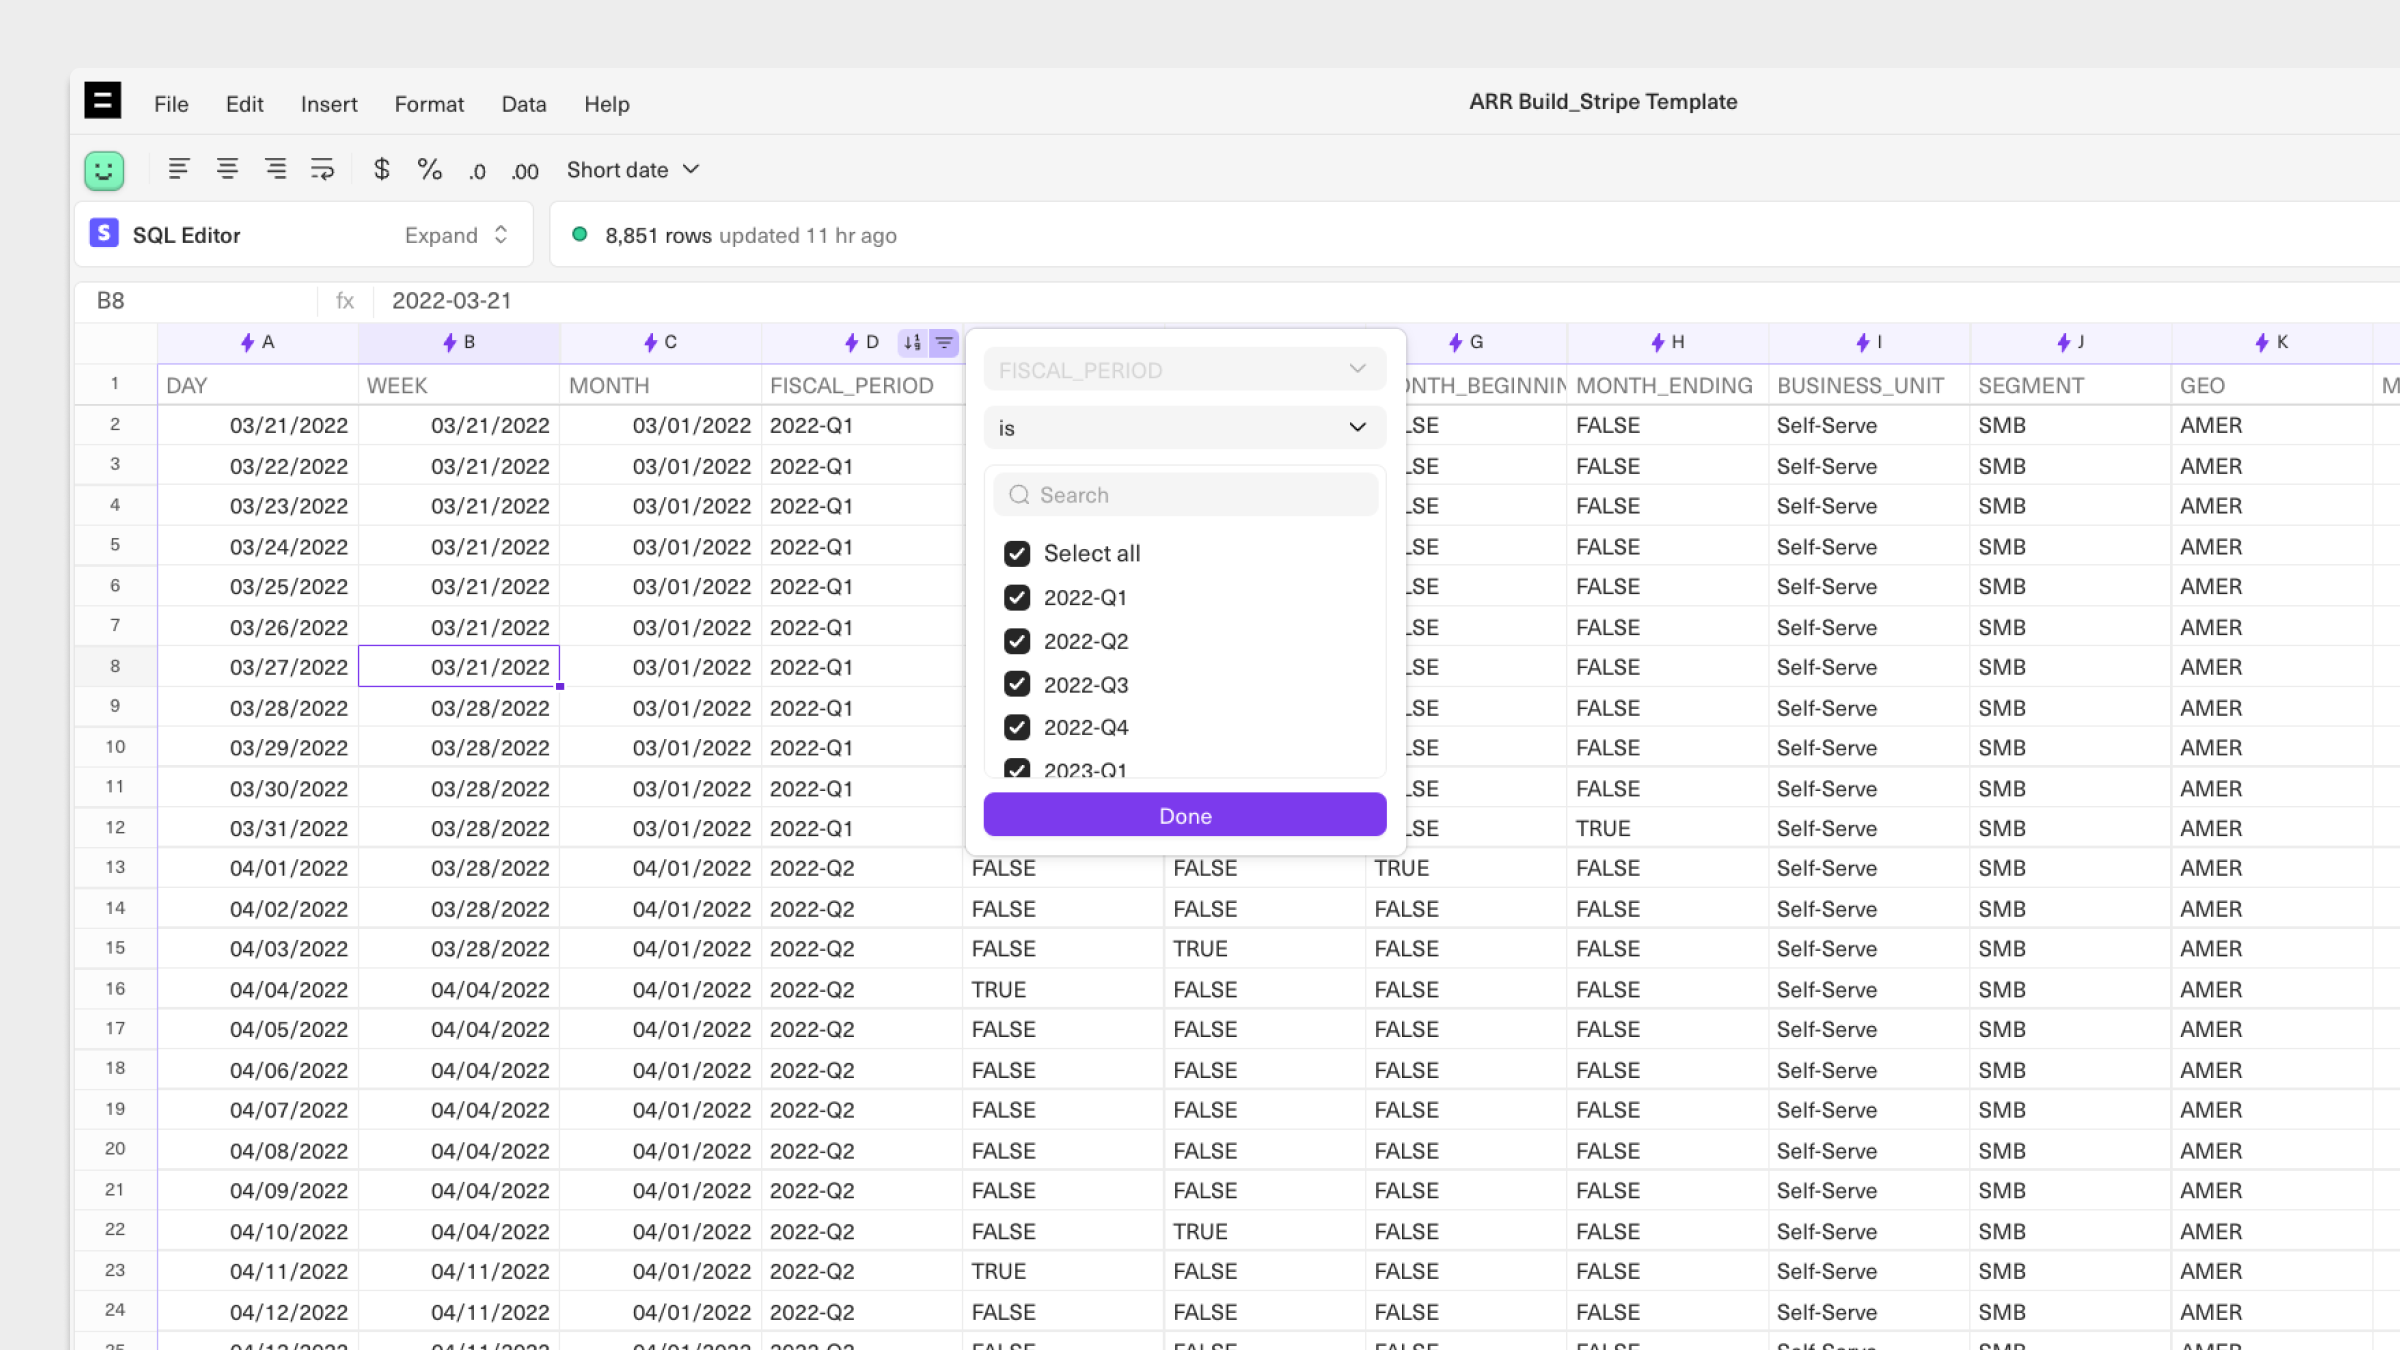The width and height of the screenshot is (2400, 1350).
Task: Click the green smiley face icon
Action: click(104, 170)
